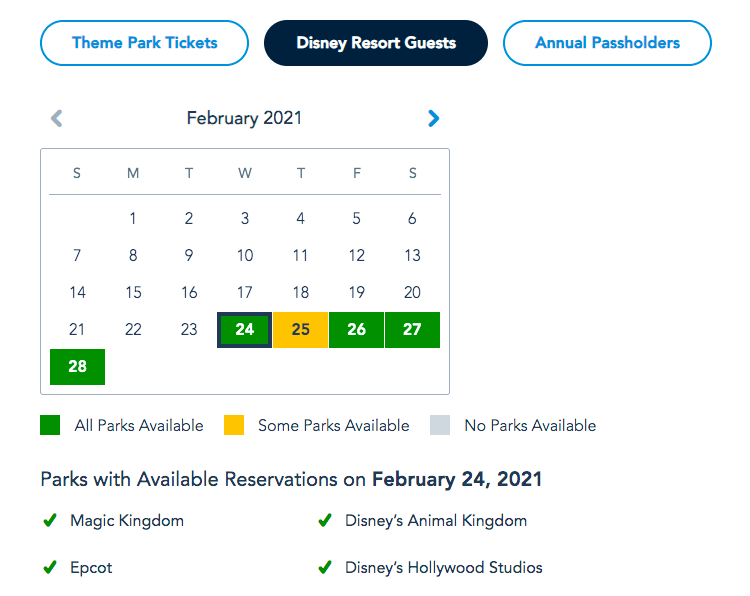This screenshot has height=596, width=750.
Task: Select the Disney Resort Guests tab
Action: pos(376,43)
